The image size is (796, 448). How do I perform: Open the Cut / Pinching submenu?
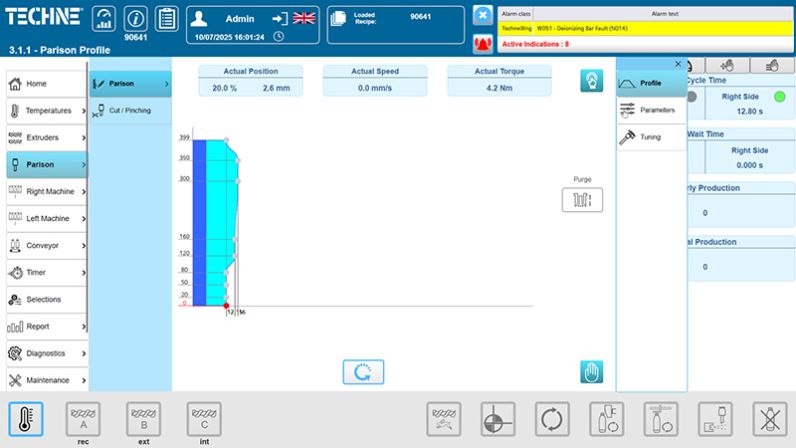[130, 111]
